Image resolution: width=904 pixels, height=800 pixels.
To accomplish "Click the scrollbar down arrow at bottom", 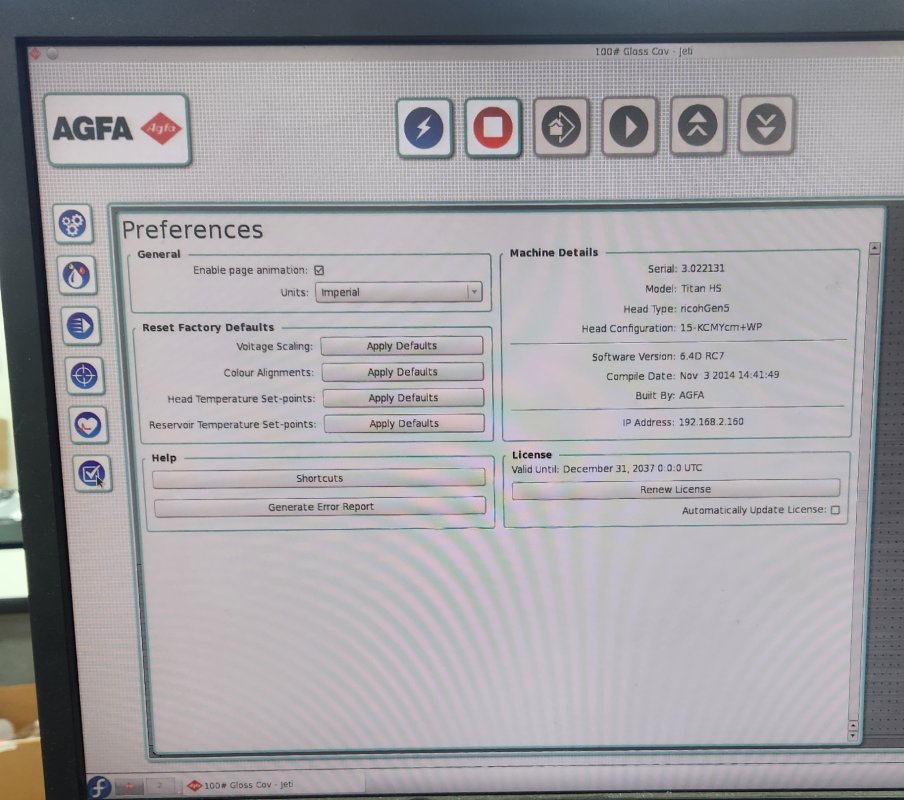I will click(x=853, y=736).
